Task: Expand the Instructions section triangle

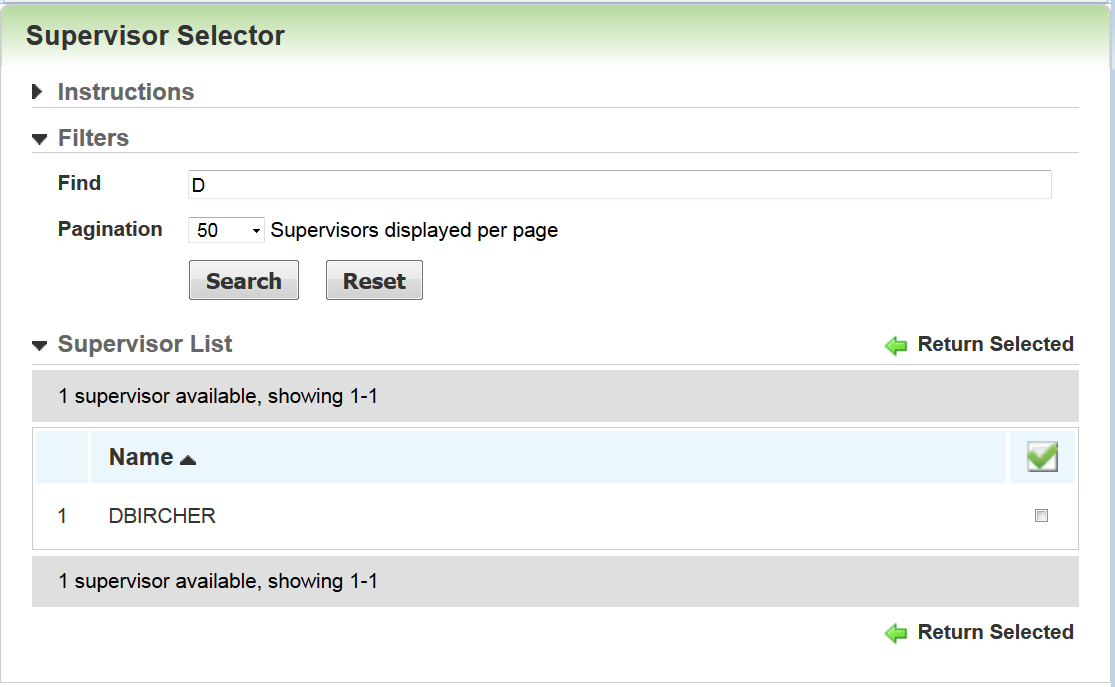Action: 38,92
